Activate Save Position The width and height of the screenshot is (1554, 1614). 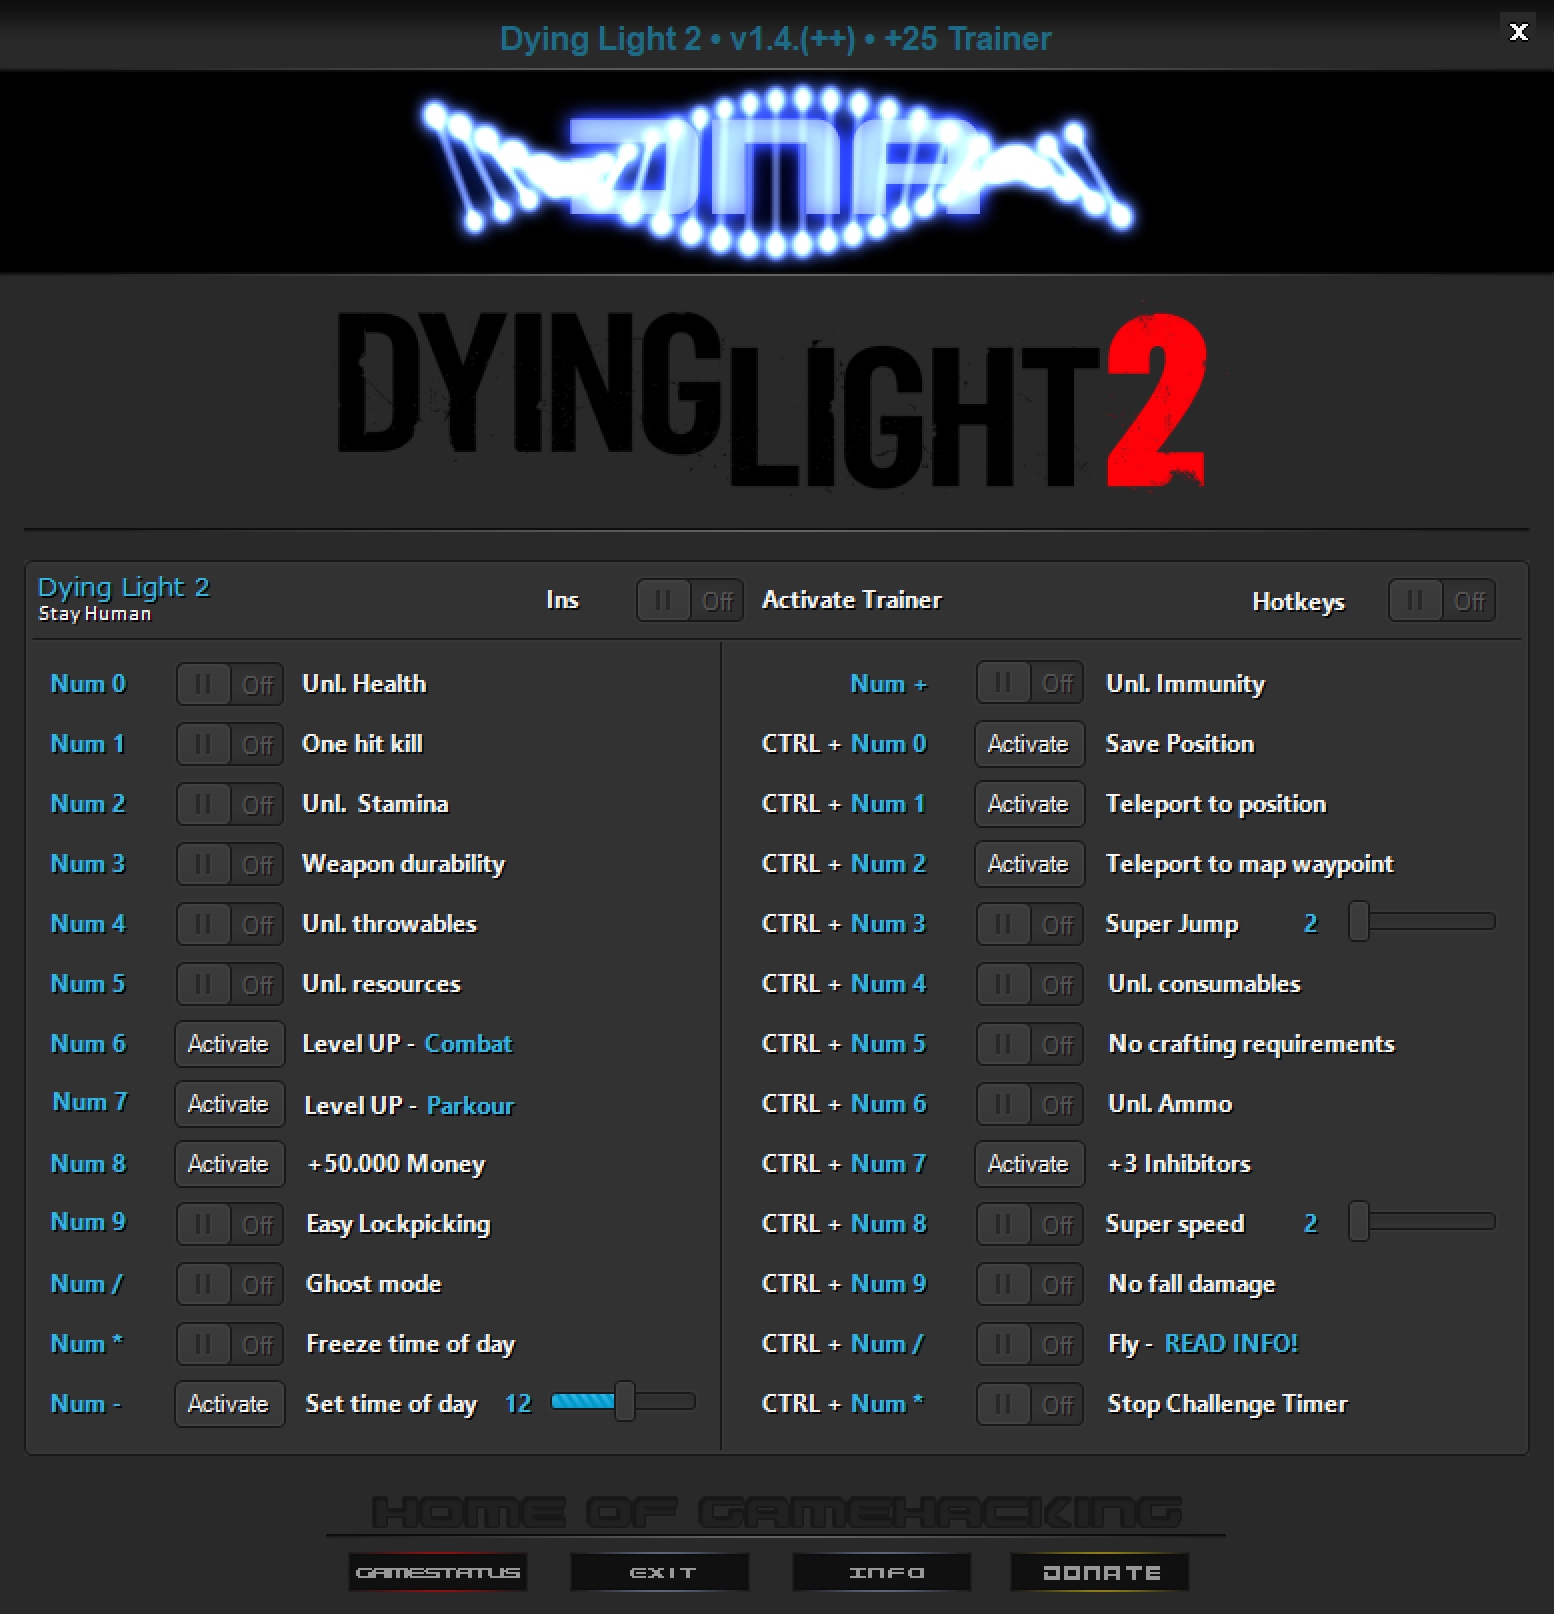[1030, 744]
